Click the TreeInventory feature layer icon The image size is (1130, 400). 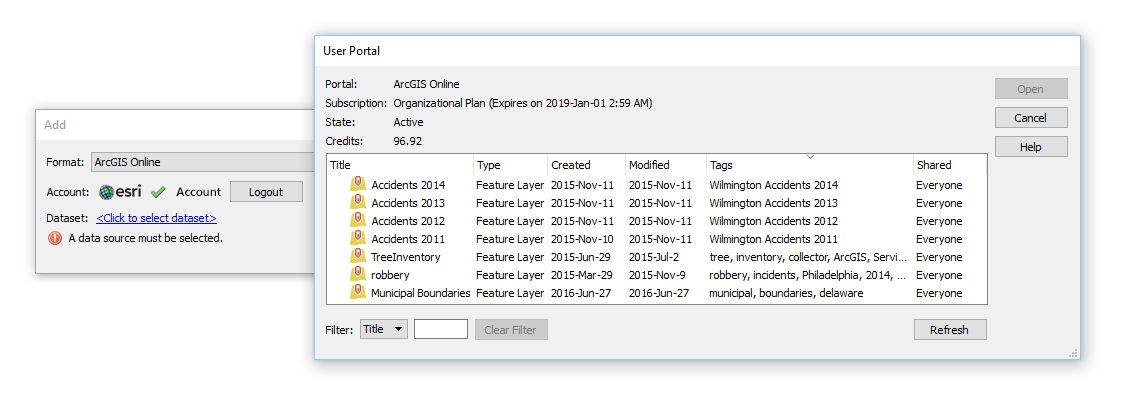358,257
